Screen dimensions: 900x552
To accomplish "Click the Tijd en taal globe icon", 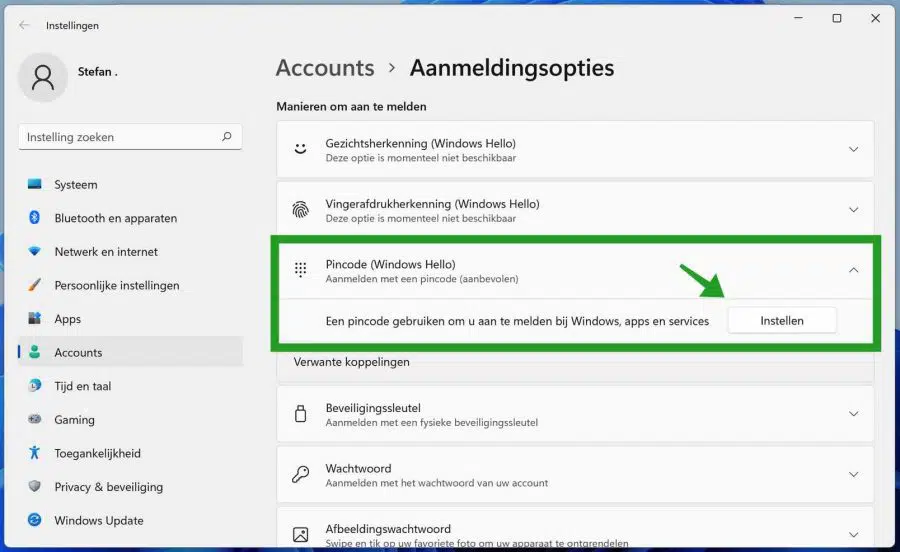I will pyautogui.click(x=34, y=386).
